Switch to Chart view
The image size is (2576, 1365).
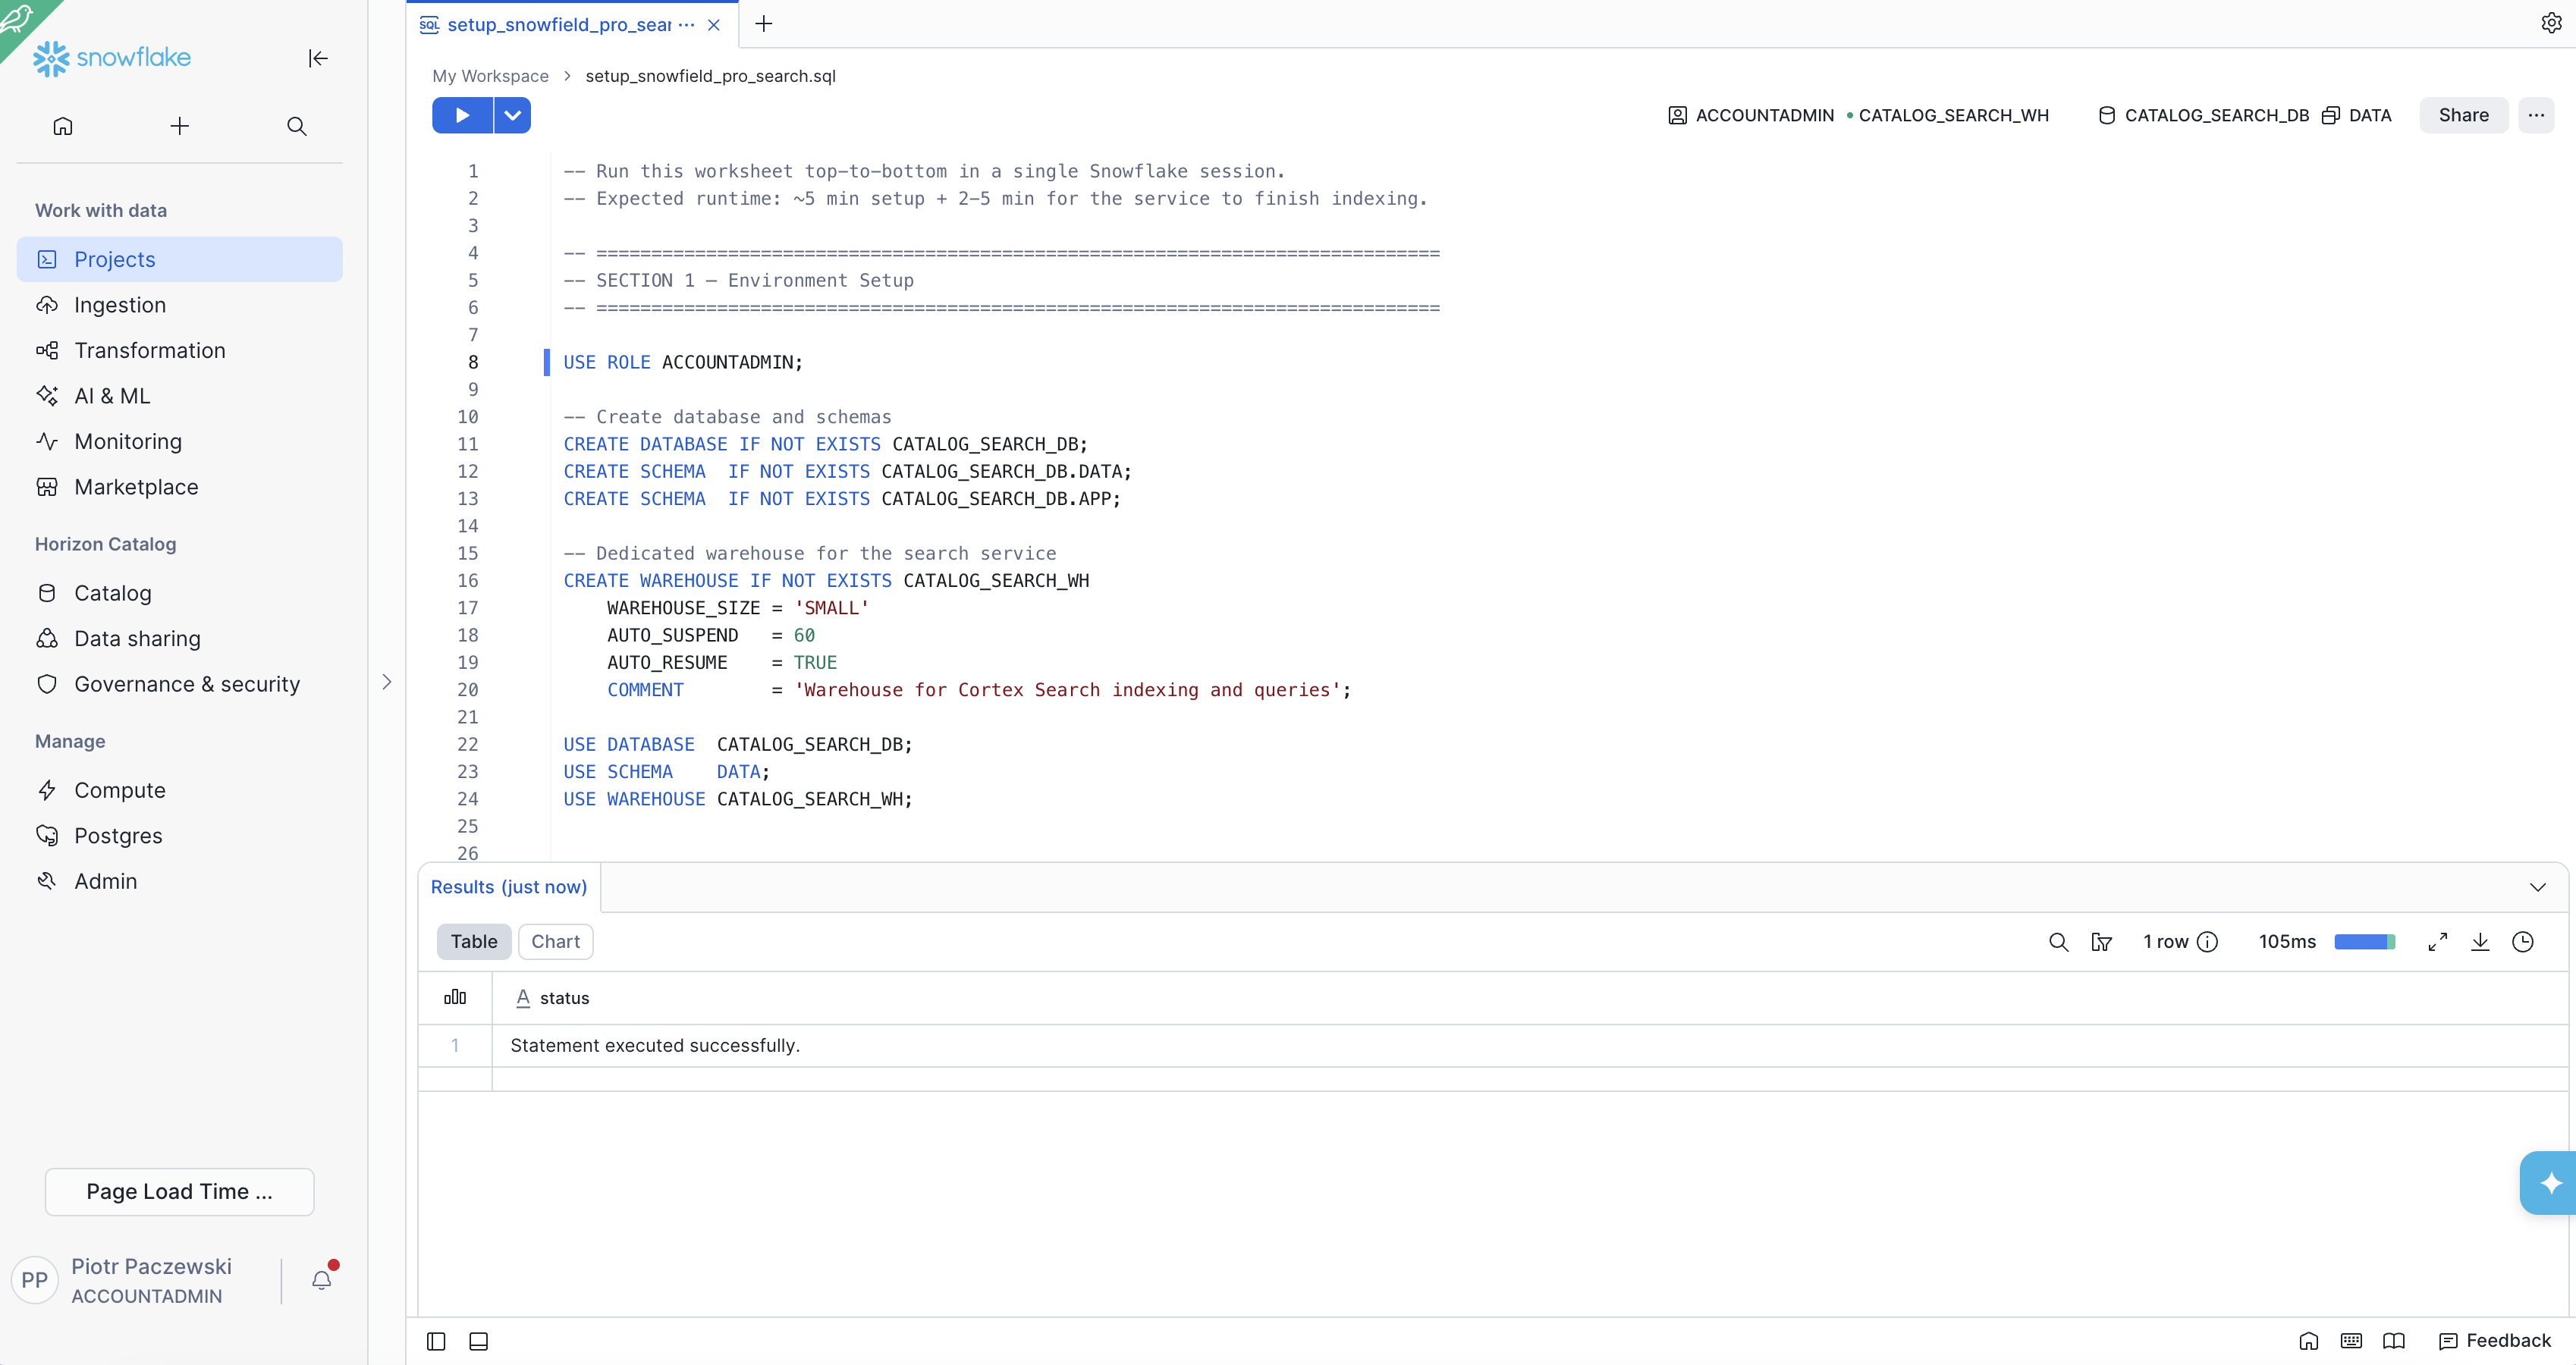pos(555,942)
